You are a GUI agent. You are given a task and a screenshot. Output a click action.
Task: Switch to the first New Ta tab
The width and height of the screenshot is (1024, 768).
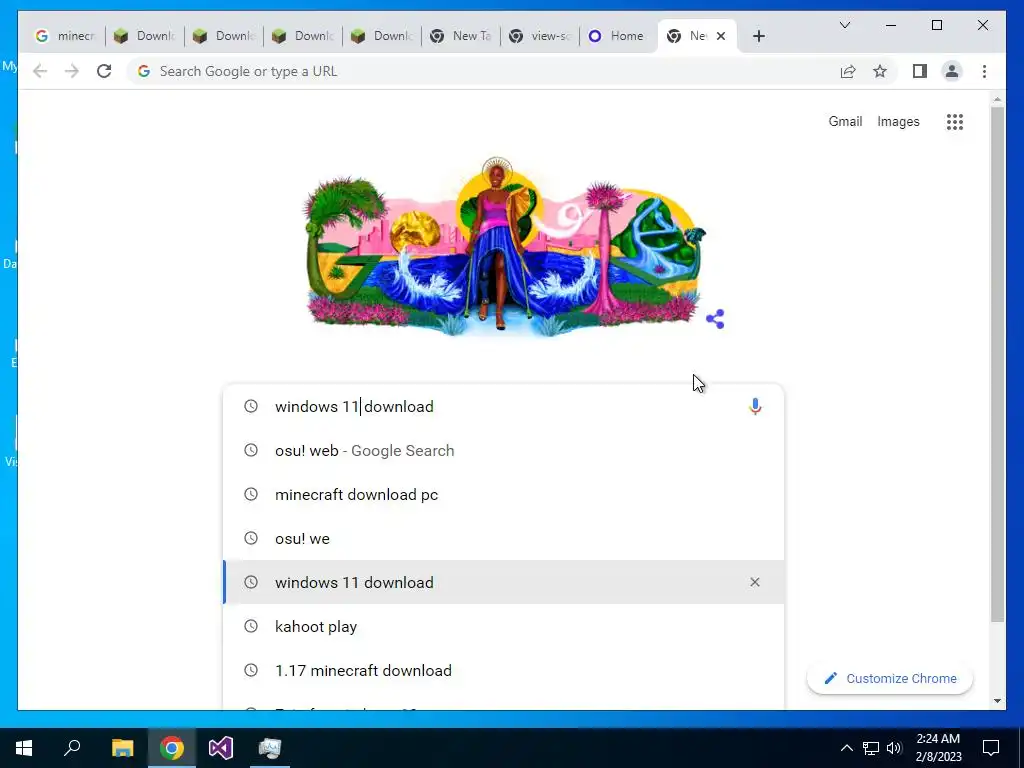tap(461, 36)
